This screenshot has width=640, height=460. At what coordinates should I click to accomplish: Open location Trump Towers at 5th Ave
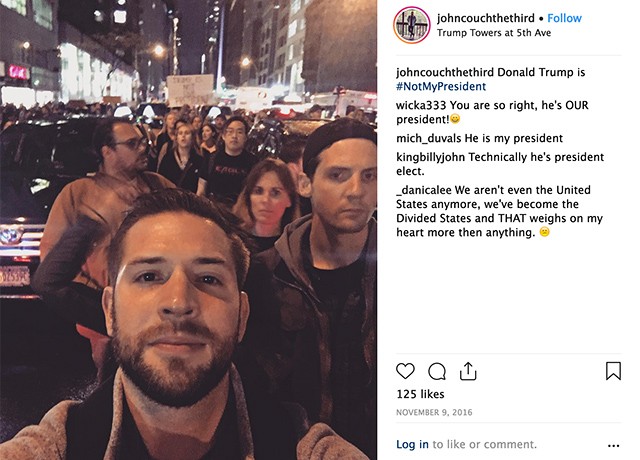click(x=494, y=33)
